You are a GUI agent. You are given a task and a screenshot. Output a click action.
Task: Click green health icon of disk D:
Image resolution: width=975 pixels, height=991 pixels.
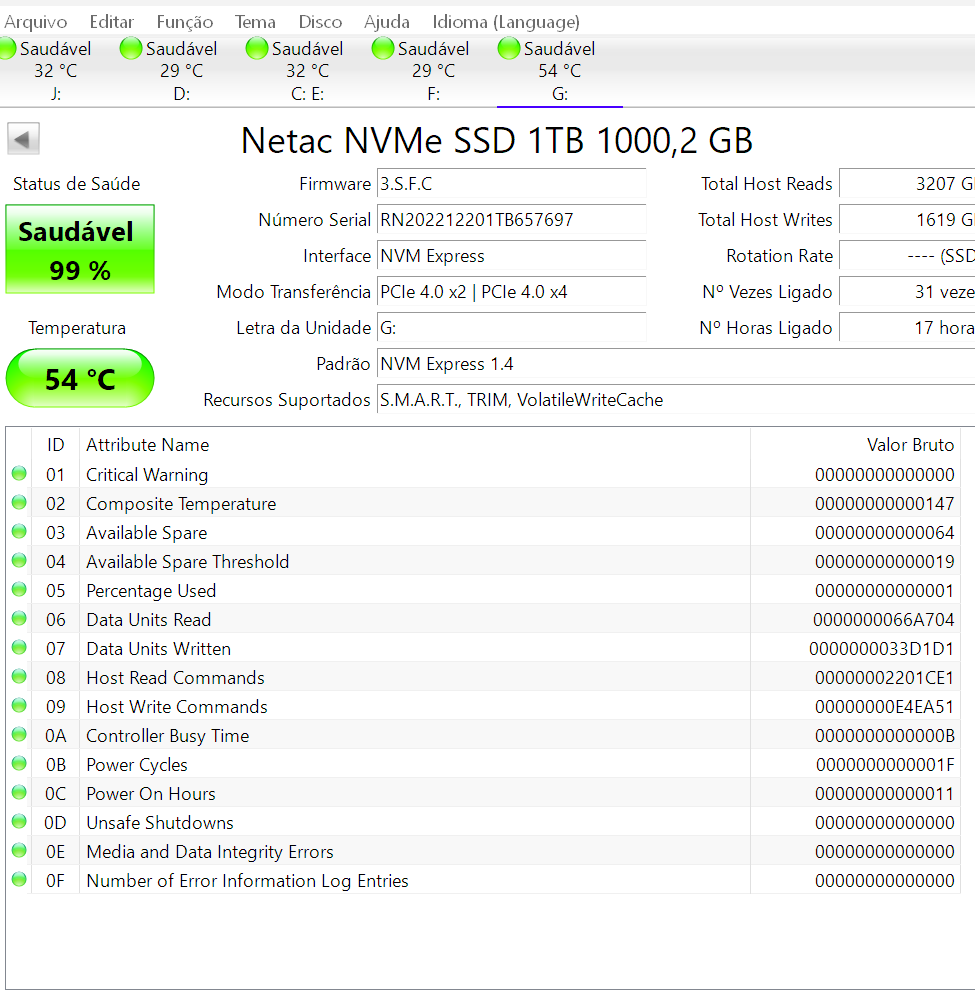click(x=131, y=49)
